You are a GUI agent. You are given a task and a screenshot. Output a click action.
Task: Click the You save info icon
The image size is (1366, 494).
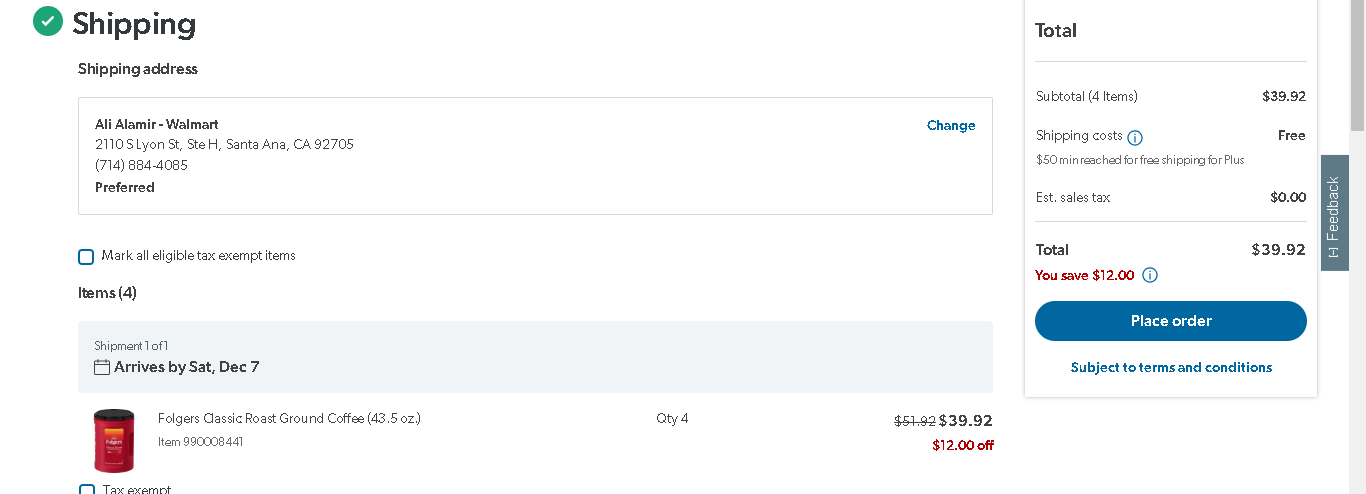1150,275
